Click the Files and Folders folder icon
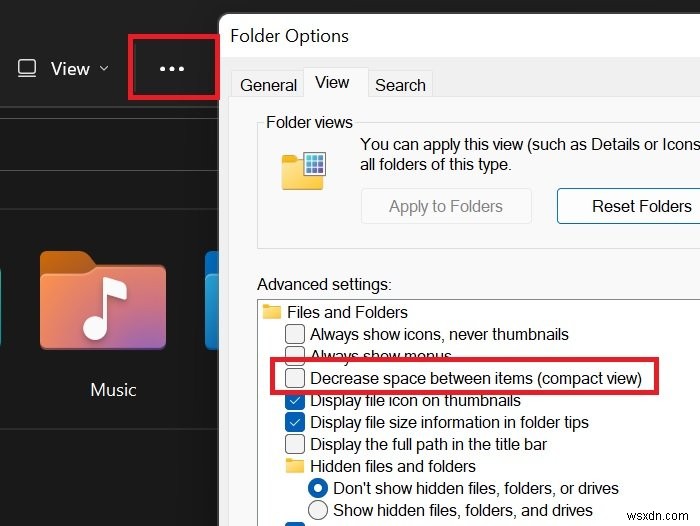The width and height of the screenshot is (700, 526). click(x=272, y=312)
